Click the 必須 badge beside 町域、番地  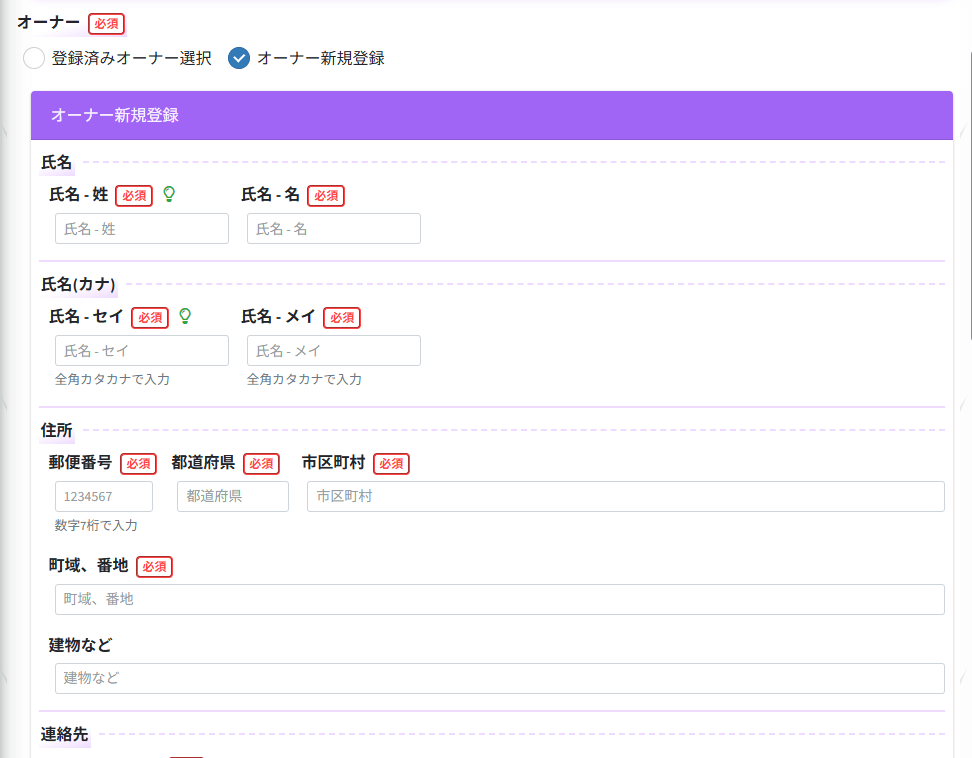click(x=154, y=566)
